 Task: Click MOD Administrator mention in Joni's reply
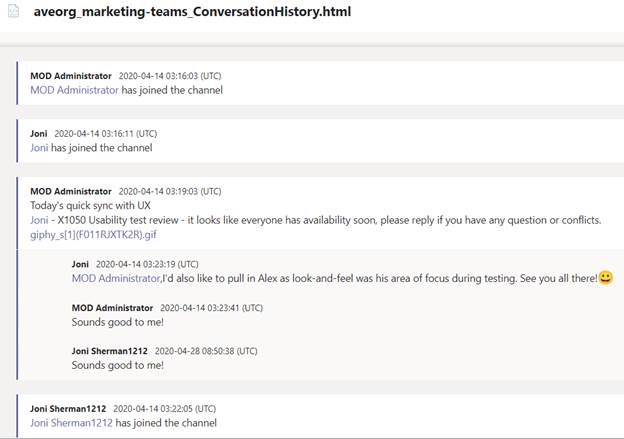116,278
